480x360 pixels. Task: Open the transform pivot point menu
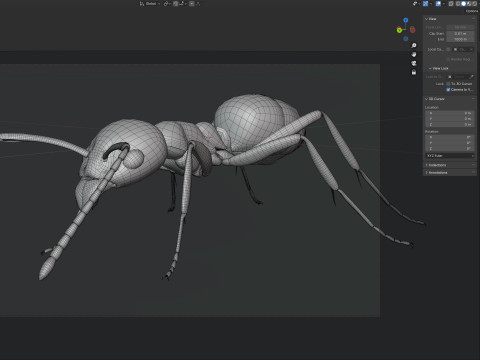pyautogui.click(x=167, y=4)
